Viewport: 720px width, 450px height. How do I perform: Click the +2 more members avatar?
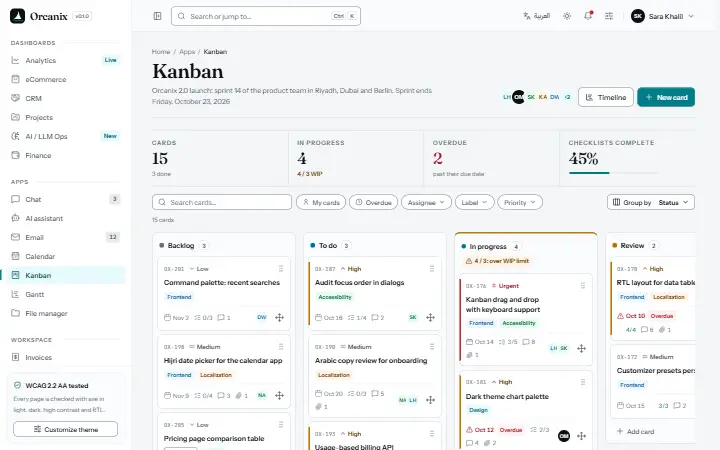[x=568, y=97]
